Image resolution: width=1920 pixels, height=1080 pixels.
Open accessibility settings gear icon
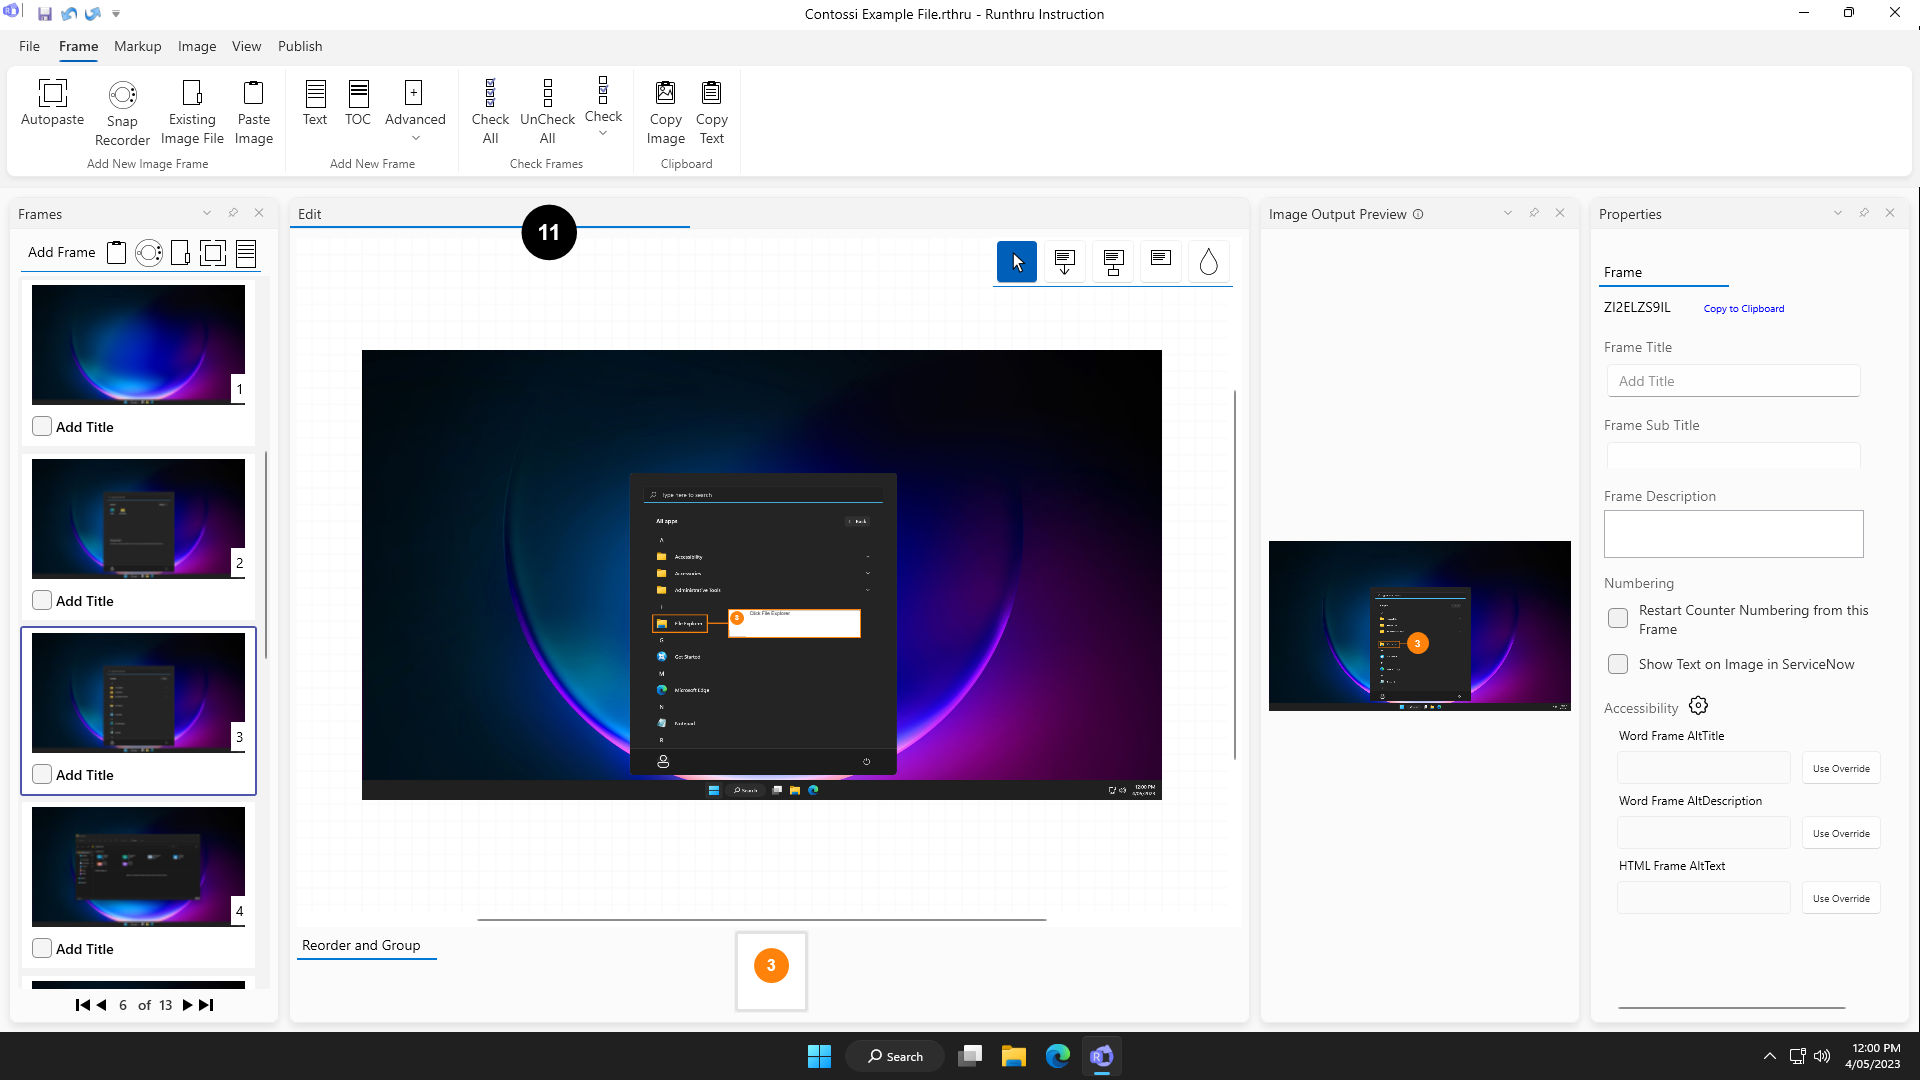tap(1698, 706)
